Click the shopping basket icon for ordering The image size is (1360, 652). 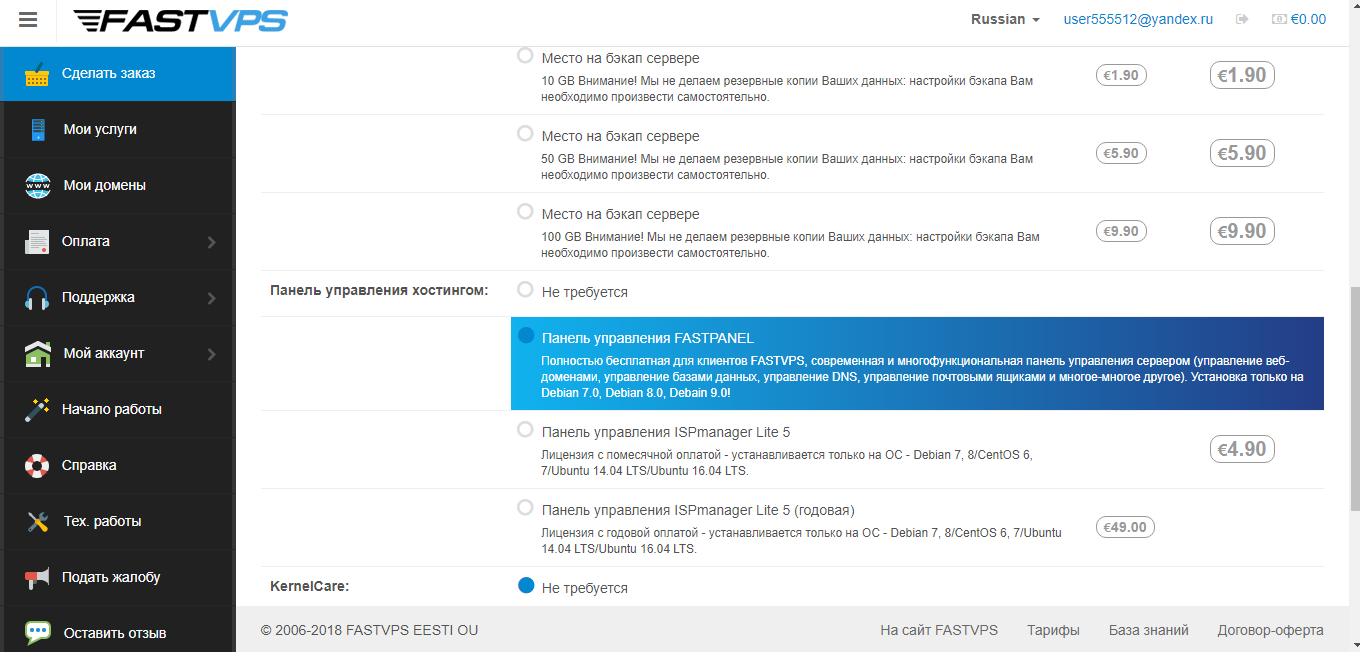click(37, 74)
